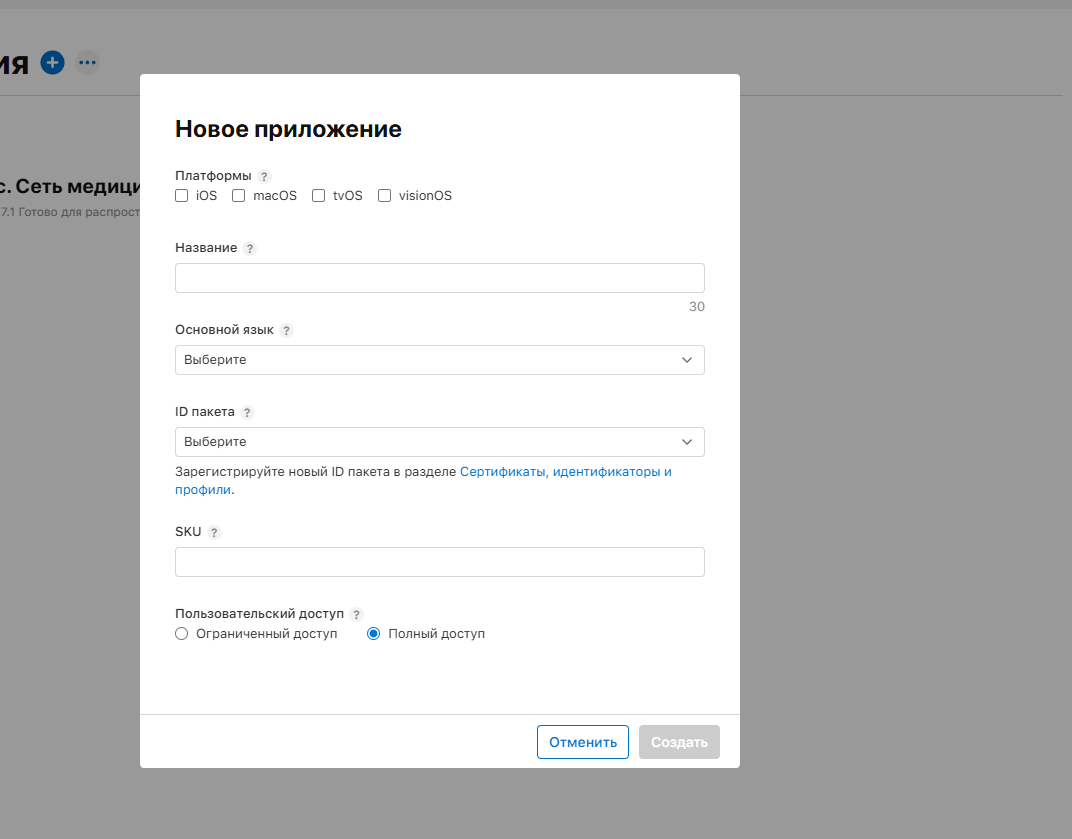Image resolution: width=1072 pixels, height=839 pixels.
Task: Click inside the Название text field
Action: (x=440, y=277)
